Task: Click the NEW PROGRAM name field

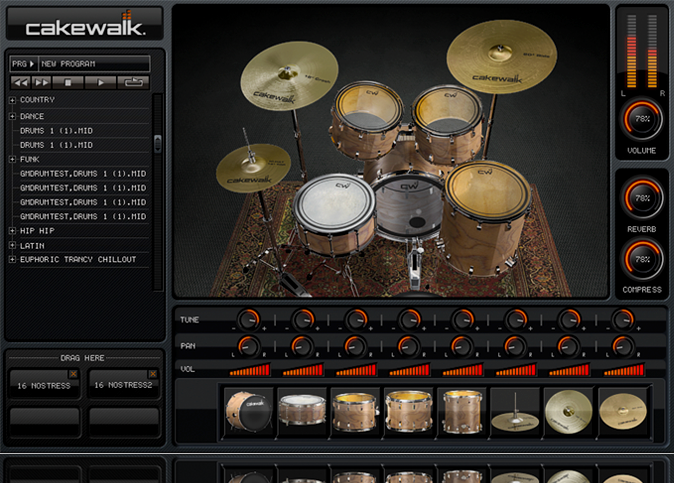Action: [94, 64]
